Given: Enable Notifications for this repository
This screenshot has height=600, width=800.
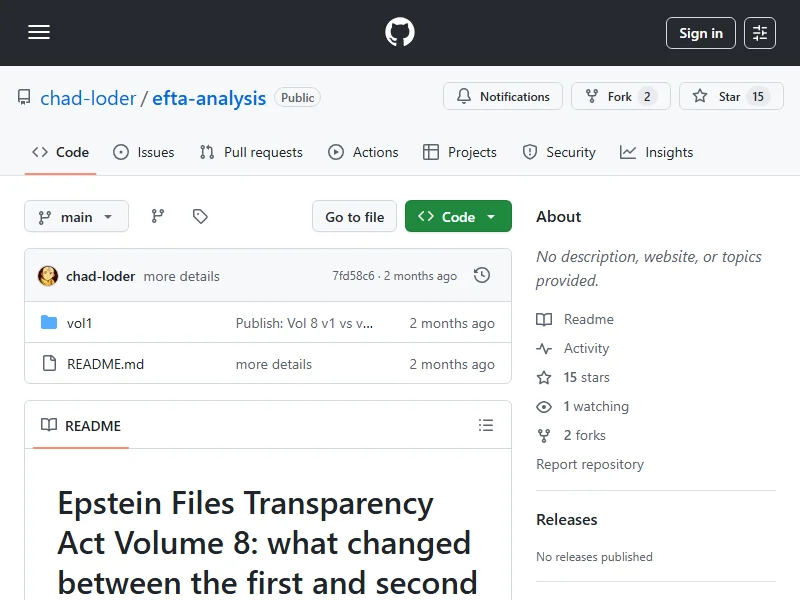Looking at the screenshot, I should pyautogui.click(x=503, y=97).
